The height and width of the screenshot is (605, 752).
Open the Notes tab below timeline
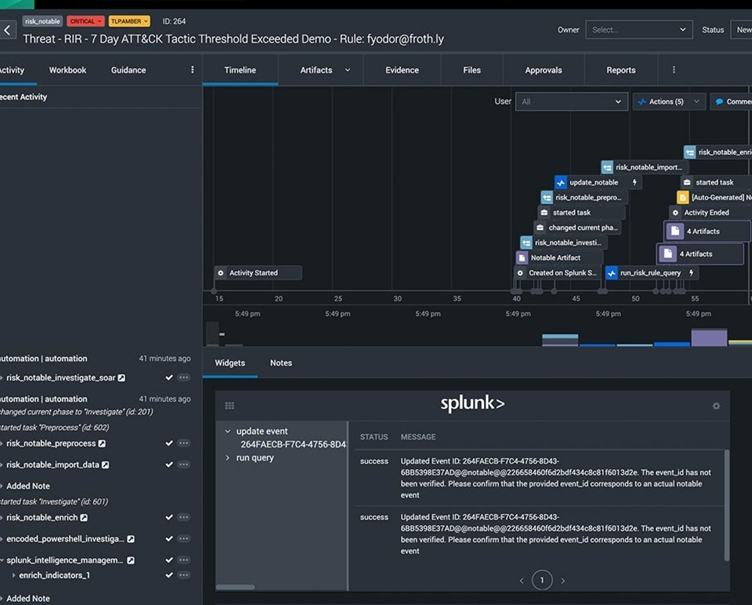point(281,363)
